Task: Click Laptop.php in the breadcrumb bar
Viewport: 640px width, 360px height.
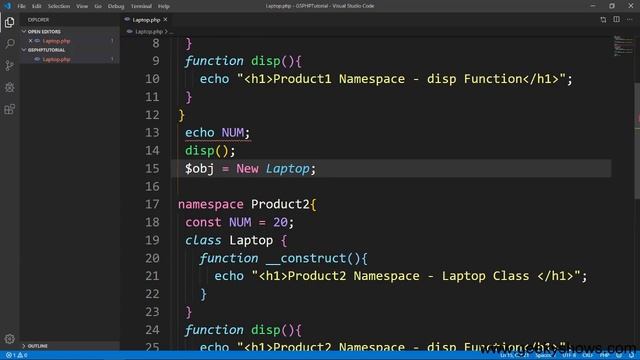Action: tap(149, 31)
